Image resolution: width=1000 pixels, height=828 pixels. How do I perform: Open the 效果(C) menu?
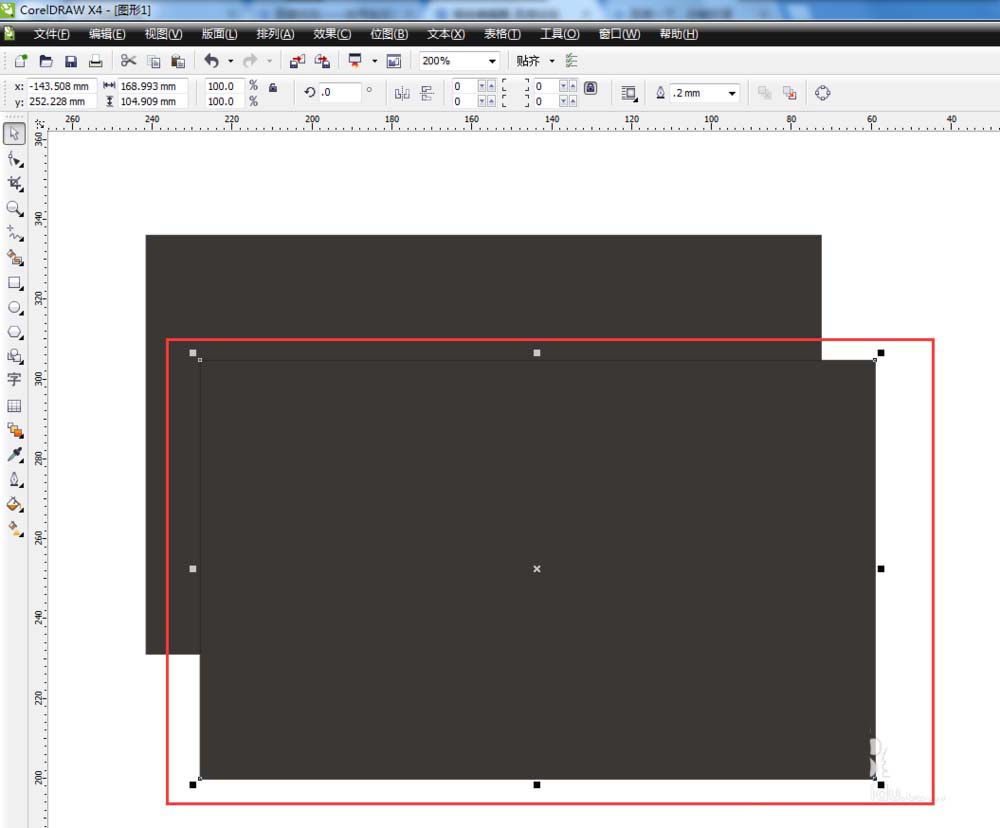pos(332,34)
